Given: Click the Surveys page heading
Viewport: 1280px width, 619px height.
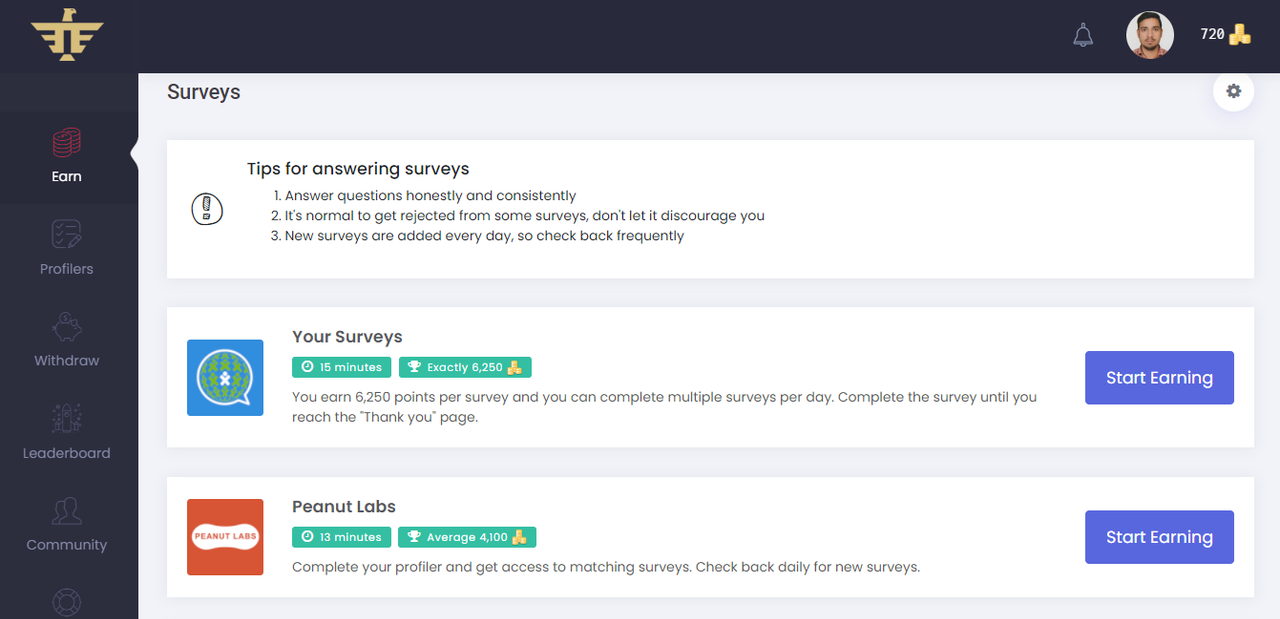Looking at the screenshot, I should click(x=204, y=92).
